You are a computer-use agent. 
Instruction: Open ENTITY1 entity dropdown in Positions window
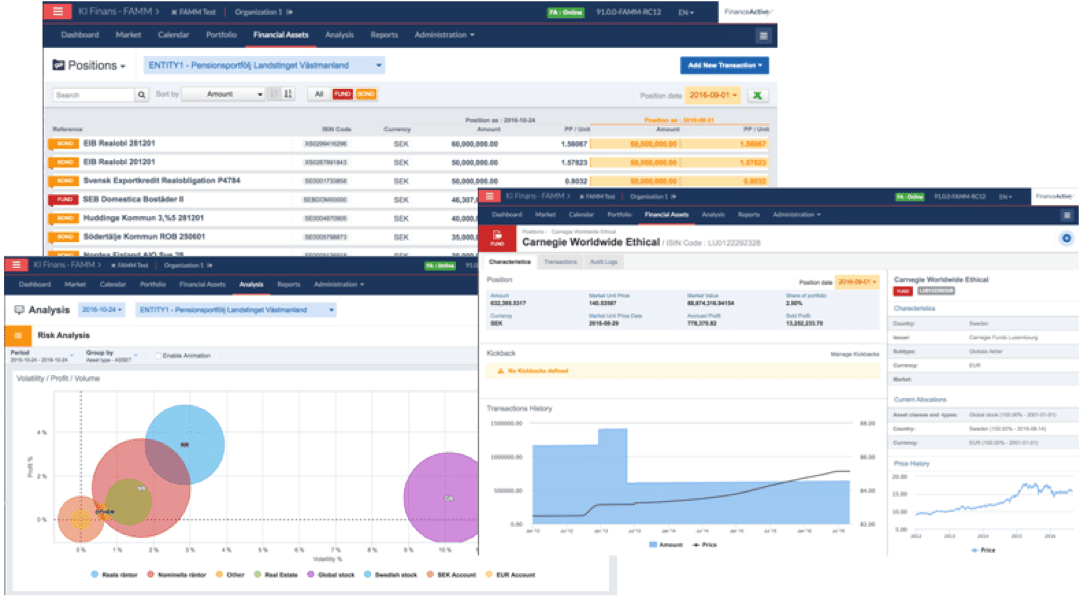pos(264,65)
